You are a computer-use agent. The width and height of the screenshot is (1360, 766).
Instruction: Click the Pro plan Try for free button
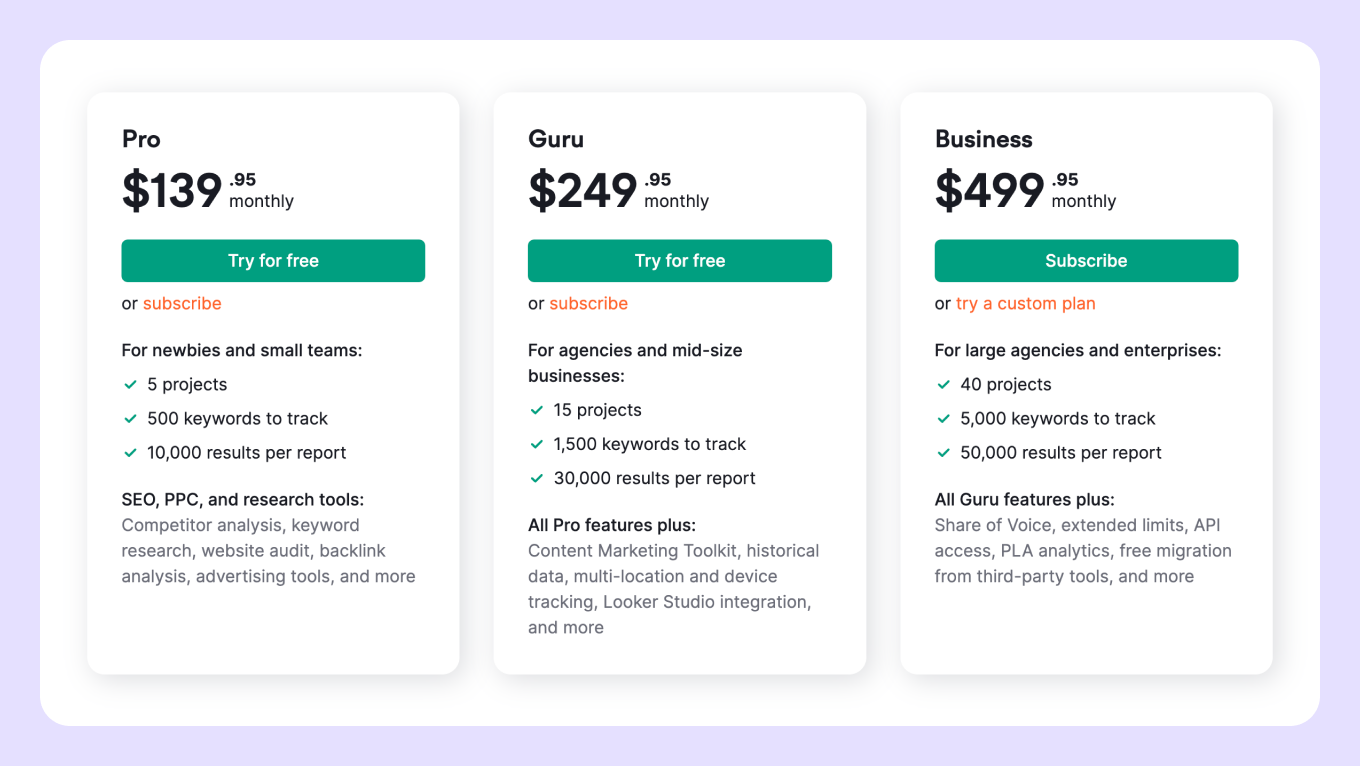[273, 260]
